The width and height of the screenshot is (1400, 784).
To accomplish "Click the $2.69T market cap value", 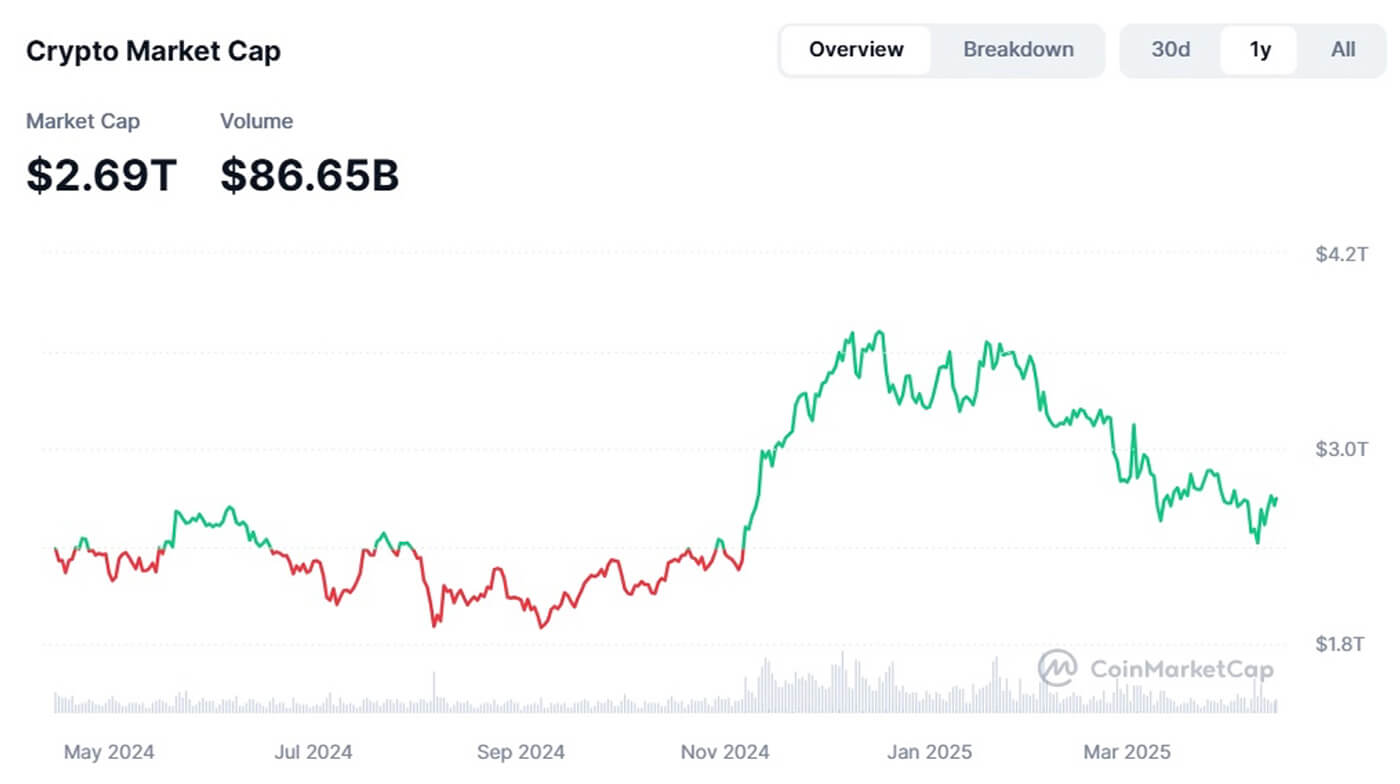I will [101, 175].
